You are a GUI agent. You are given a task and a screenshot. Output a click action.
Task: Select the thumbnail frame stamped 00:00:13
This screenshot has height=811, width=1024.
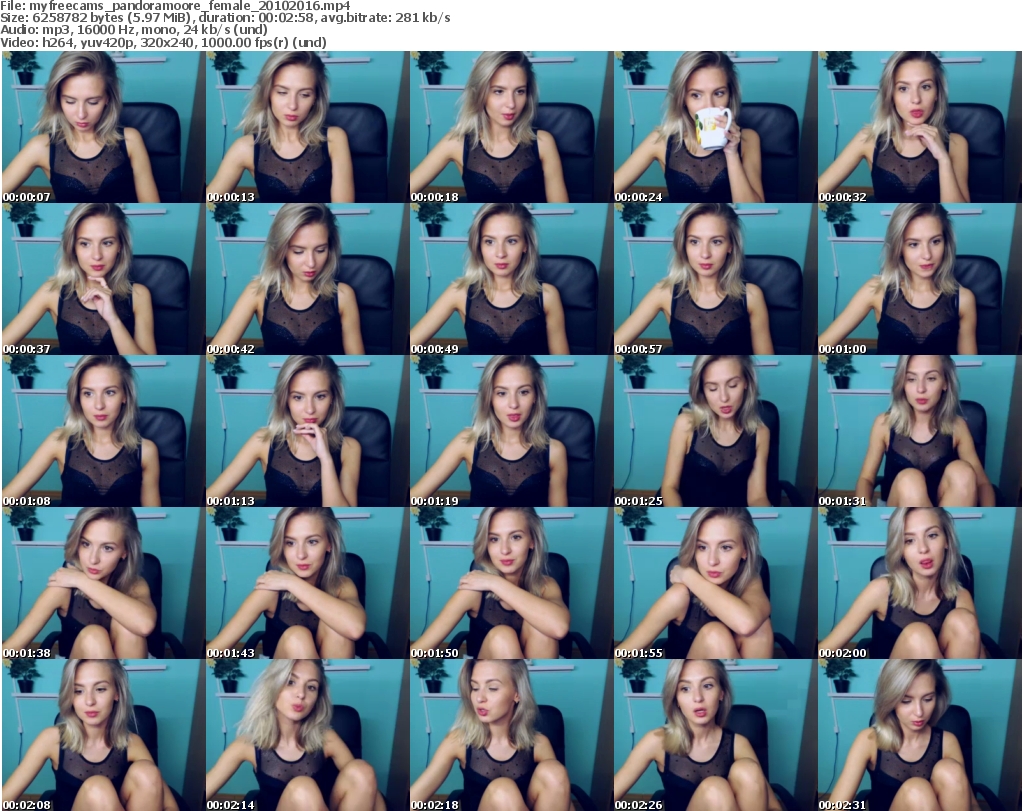(307, 127)
